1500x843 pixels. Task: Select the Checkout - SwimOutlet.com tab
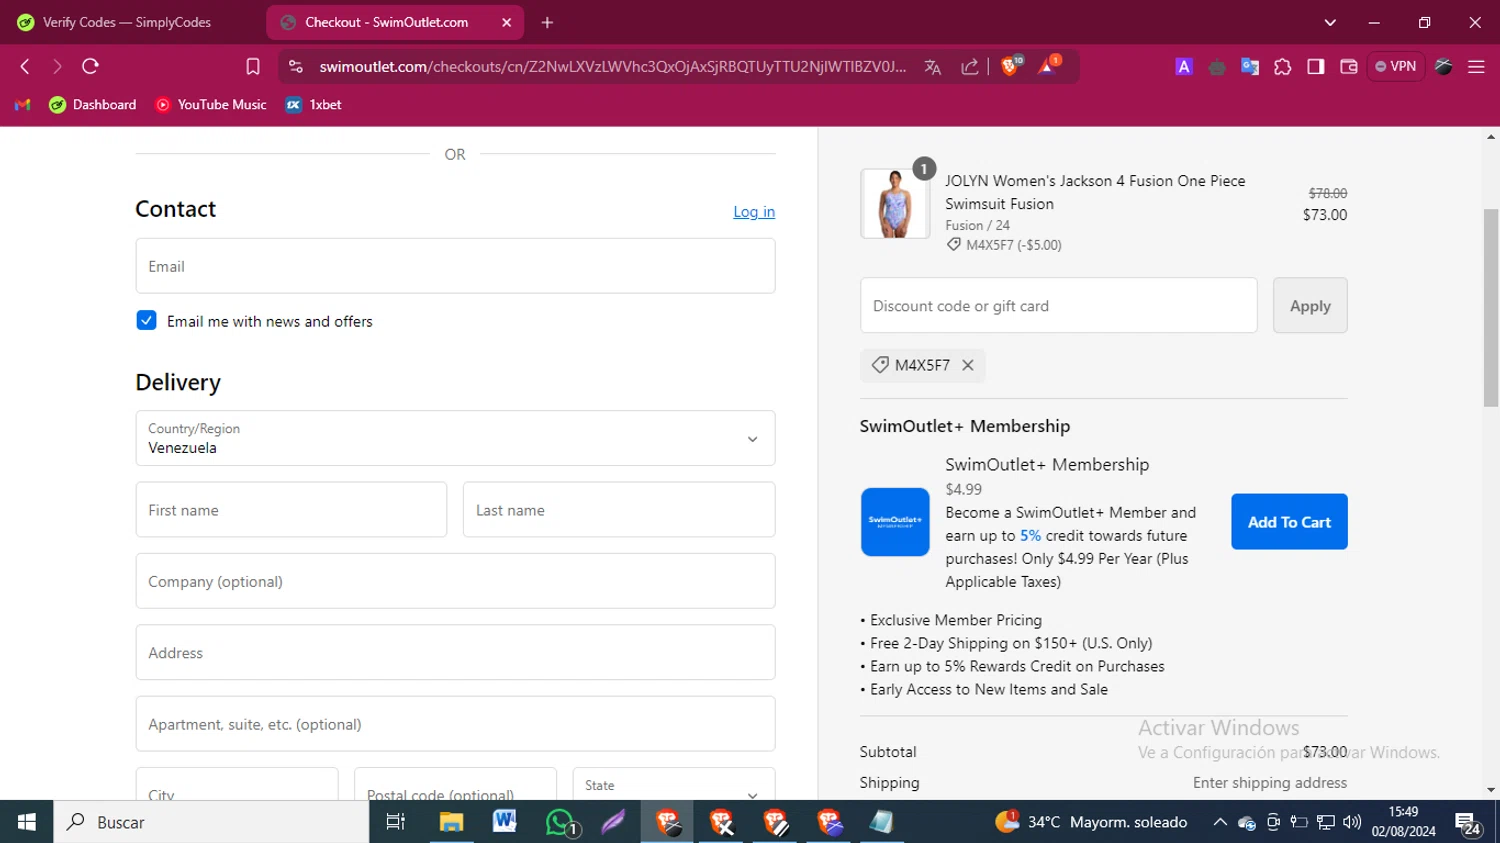tap(395, 22)
